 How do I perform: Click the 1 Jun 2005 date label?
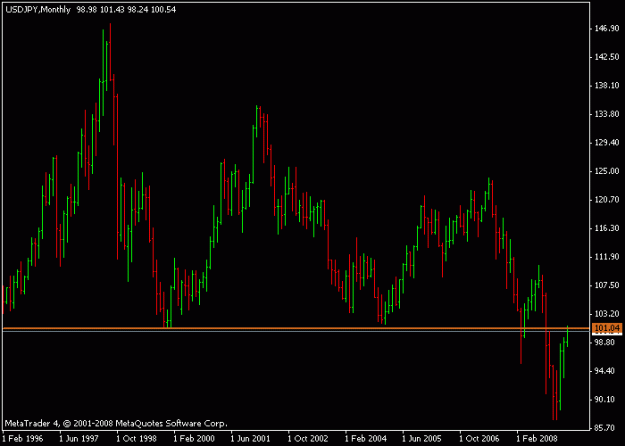tap(422, 438)
